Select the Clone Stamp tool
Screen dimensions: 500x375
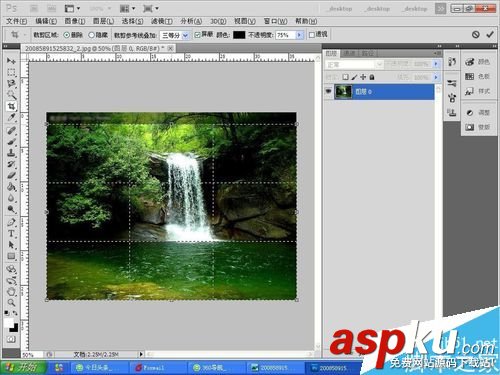pyautogui.click(x=11, y=153)
